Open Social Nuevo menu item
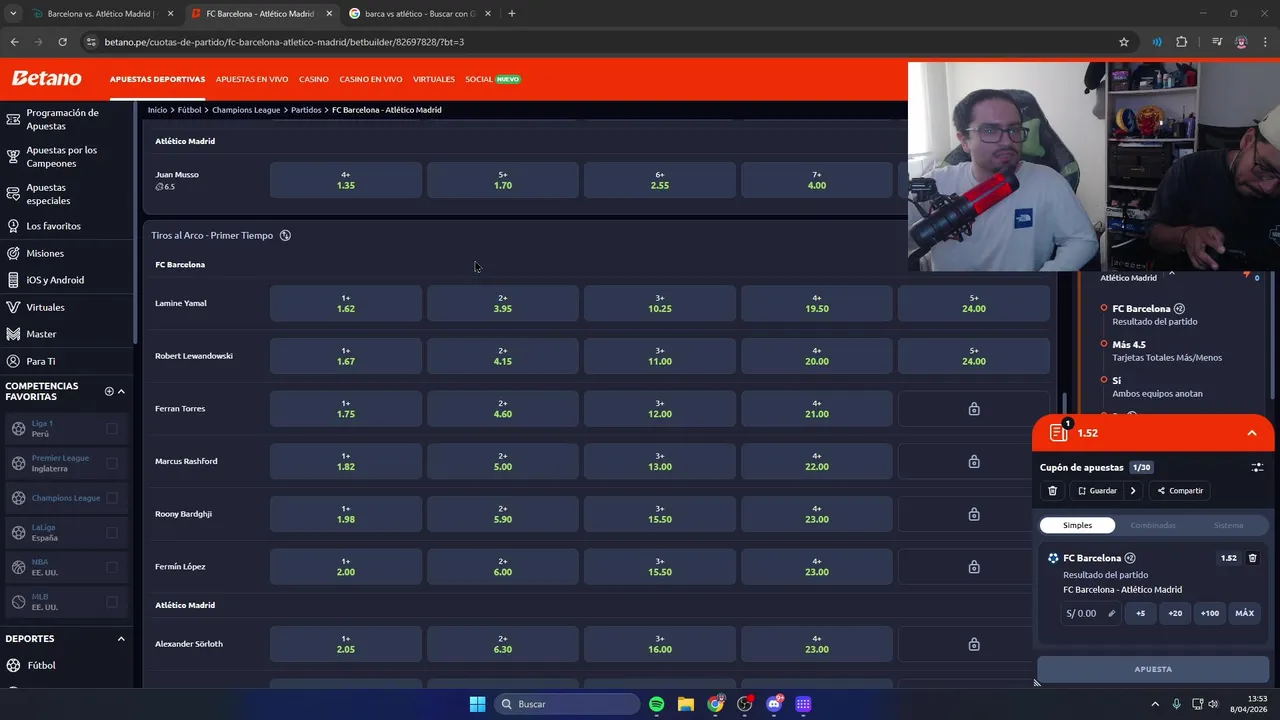The width and height of the screenshot is (1280, 720). pyautogui.click(x=493, y=79)
